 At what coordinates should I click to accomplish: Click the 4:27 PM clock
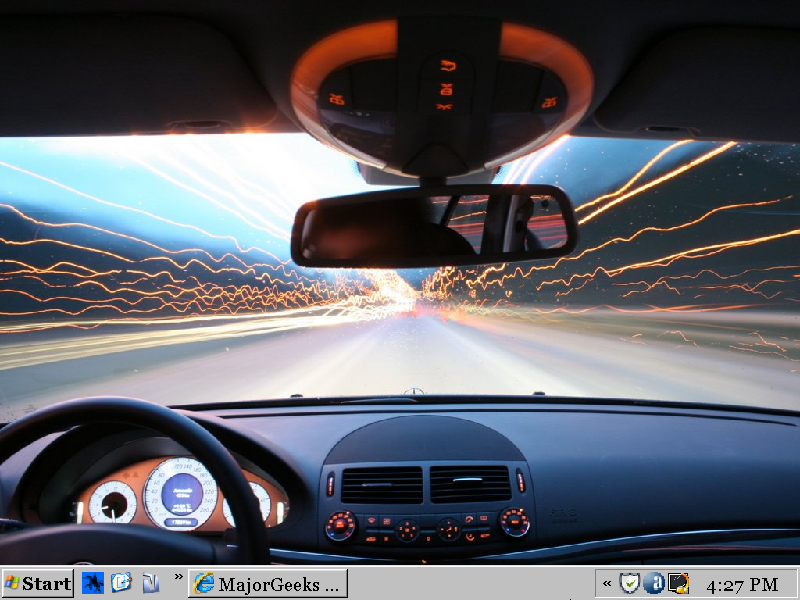point(742,585)
